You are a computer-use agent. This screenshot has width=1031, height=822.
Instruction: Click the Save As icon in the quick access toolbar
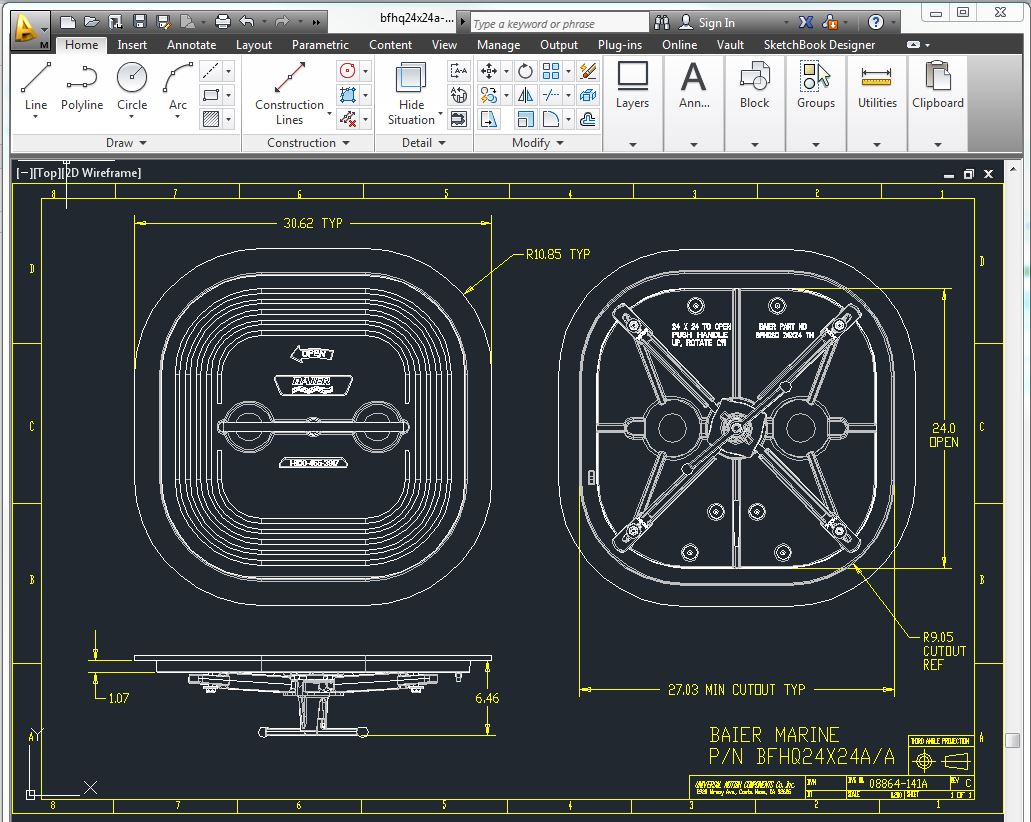point(164,22)
